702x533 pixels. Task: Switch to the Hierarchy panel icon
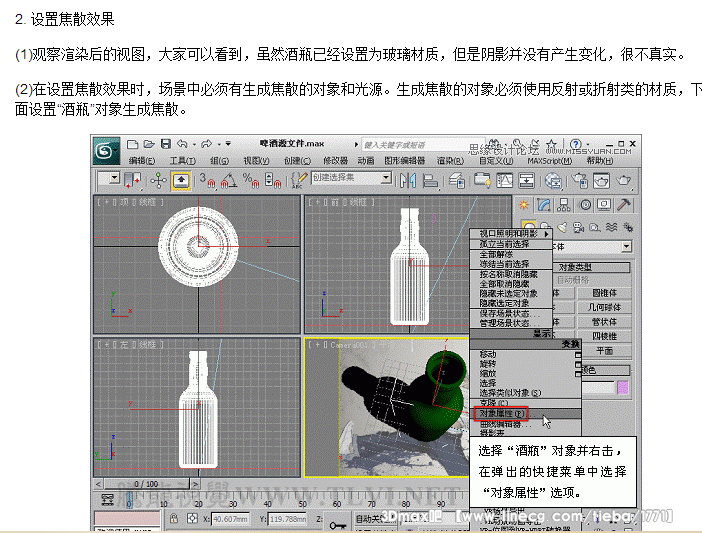point(564,205)
